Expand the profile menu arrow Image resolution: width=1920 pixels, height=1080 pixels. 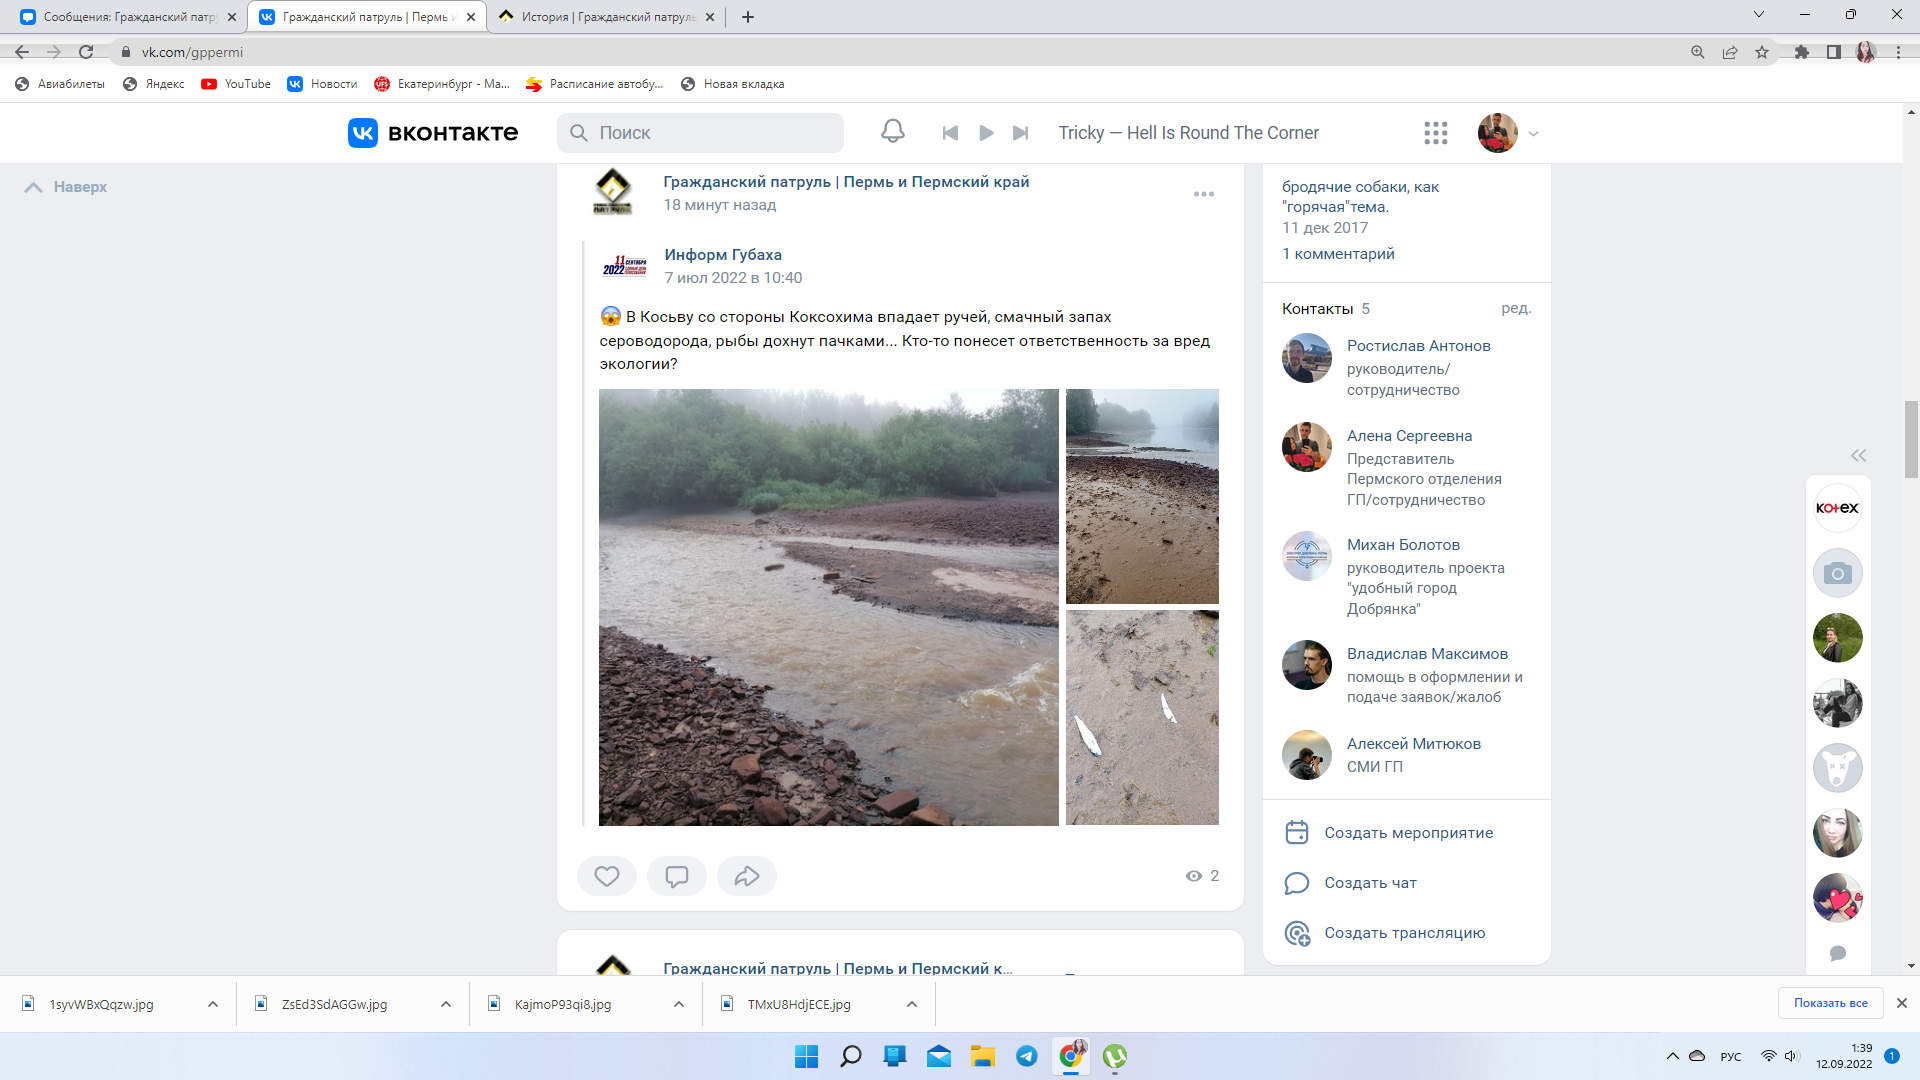pos(1533,134)
